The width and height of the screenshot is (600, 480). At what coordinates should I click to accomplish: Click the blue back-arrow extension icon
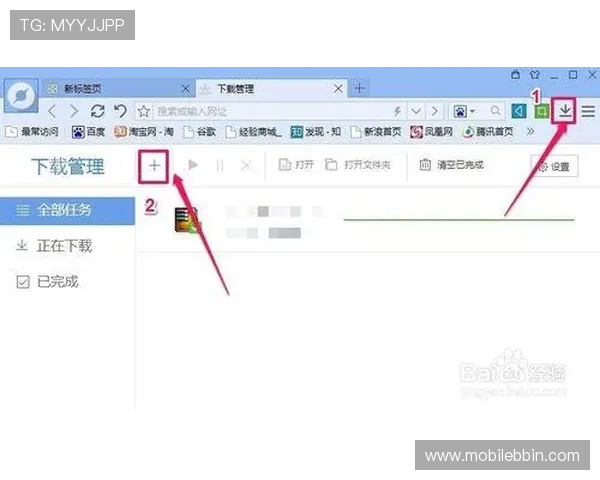519,111
